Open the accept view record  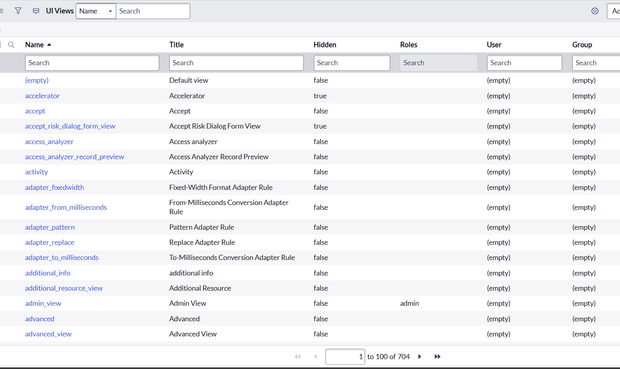[x=35, y=111]
